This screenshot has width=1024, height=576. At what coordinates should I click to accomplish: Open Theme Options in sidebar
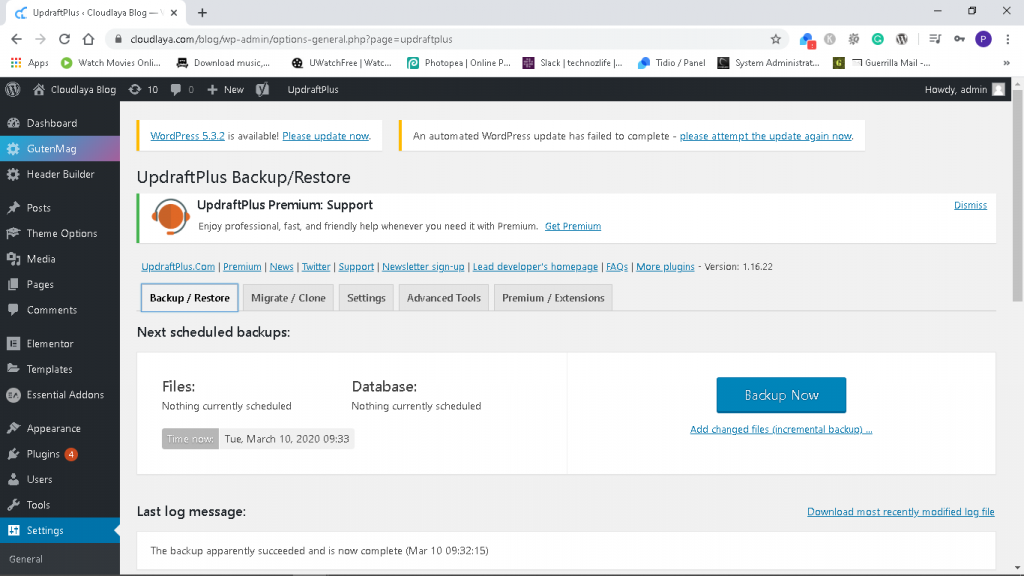pyautogui.click(x=60, y=233)
